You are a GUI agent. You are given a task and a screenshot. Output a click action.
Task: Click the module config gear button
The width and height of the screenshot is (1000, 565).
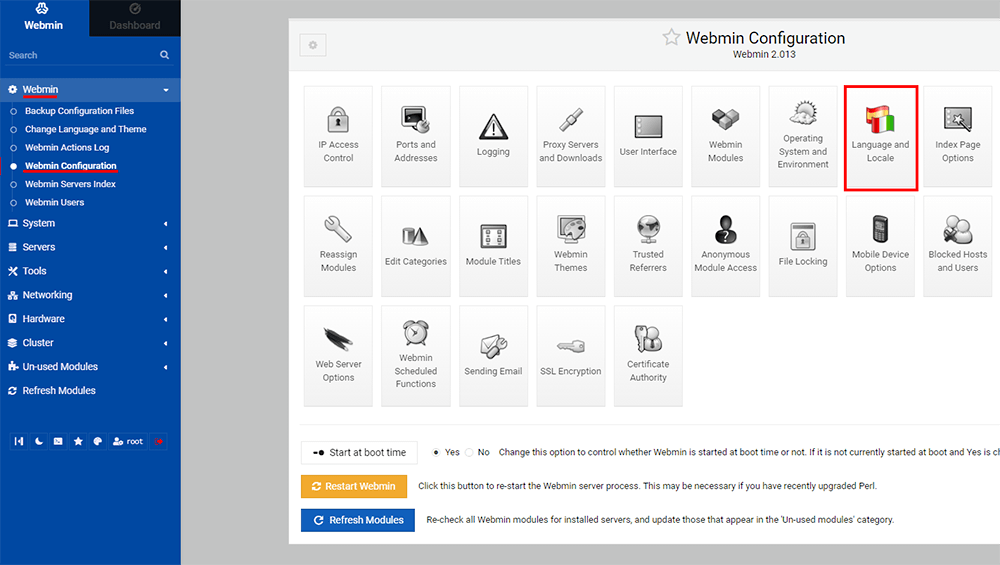(312, 45)
